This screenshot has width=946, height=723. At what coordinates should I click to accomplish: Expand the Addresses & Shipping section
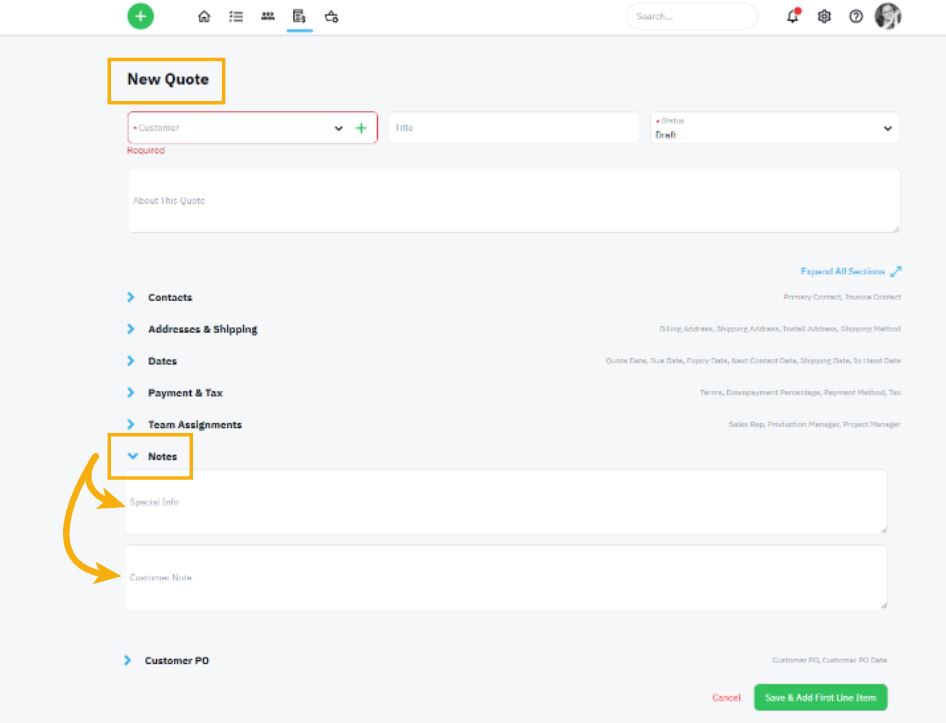coord(192,330)
